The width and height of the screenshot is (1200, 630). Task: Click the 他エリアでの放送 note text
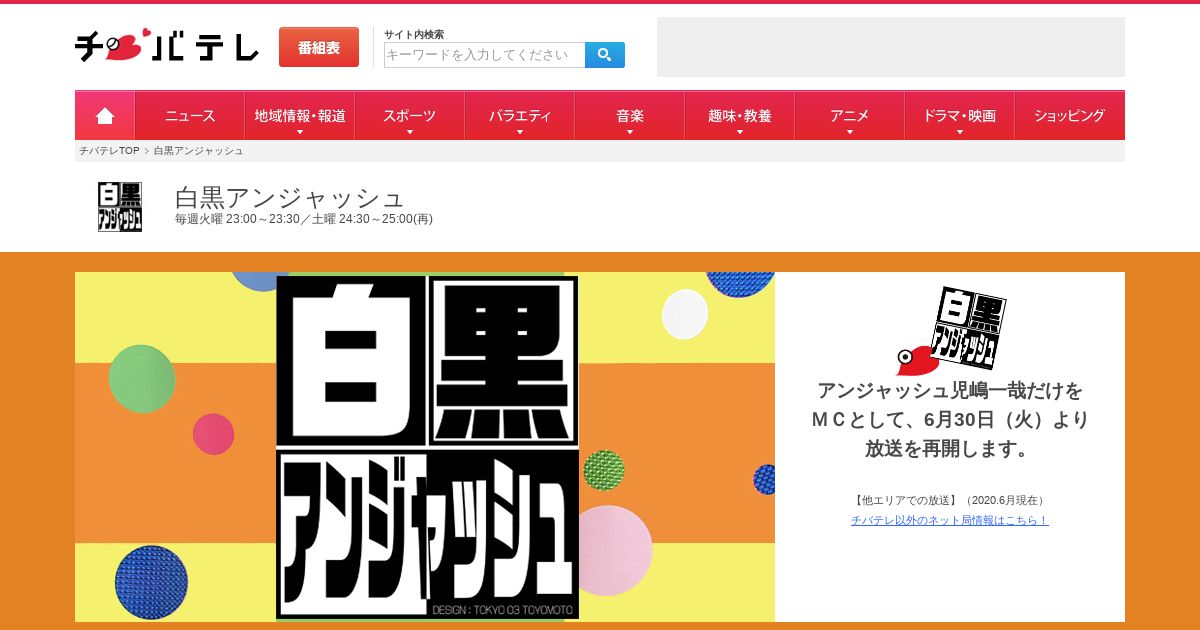[950, 500]
